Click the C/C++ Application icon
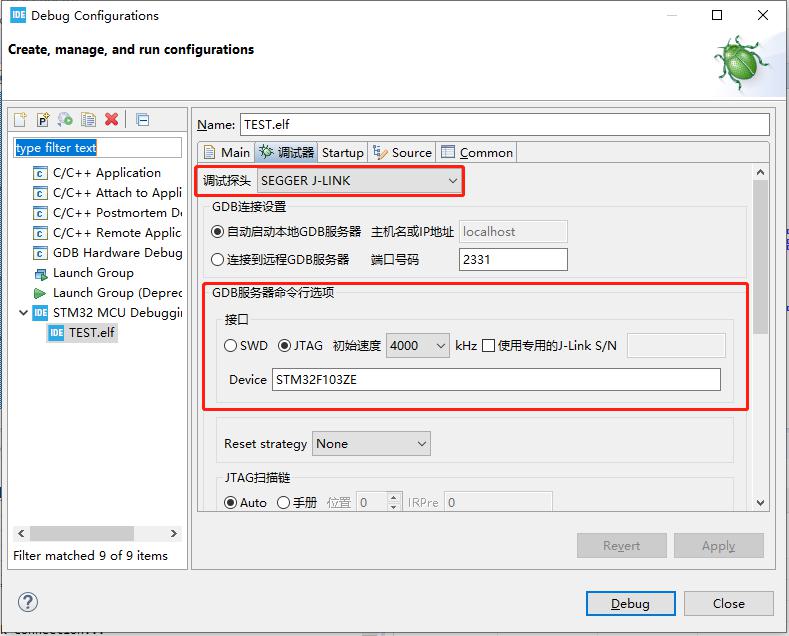 pos(40,173)
